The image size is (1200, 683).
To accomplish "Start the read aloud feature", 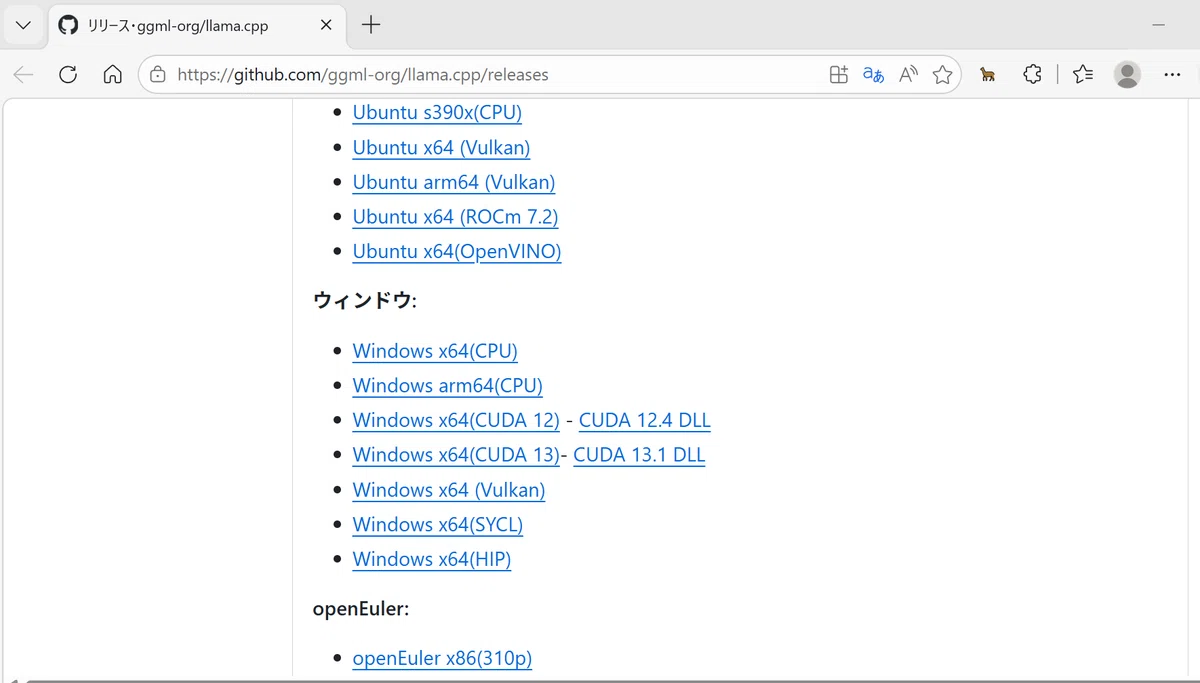I will 908,74.
